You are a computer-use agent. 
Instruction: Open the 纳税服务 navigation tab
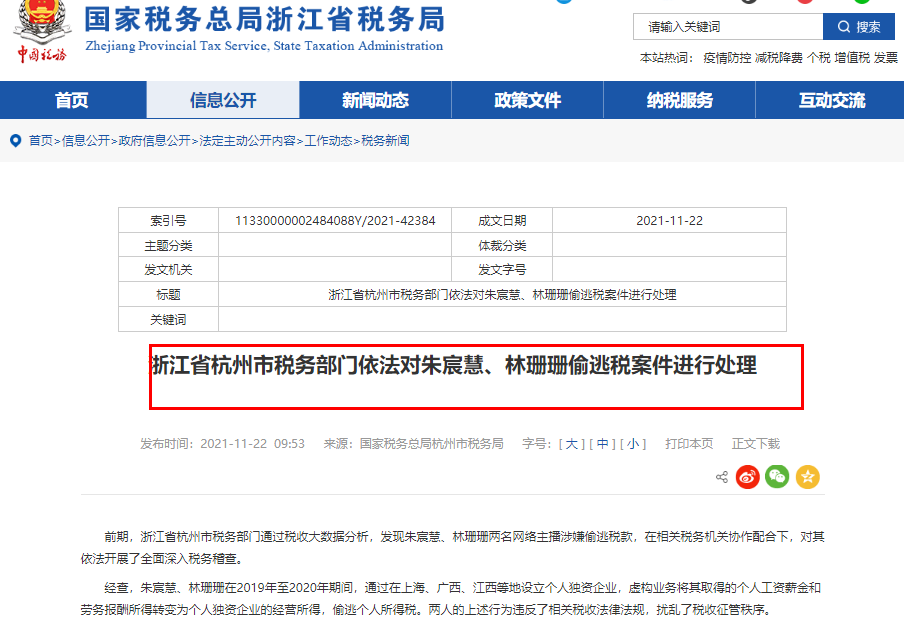pyautogui.click(x=680, y=100)
